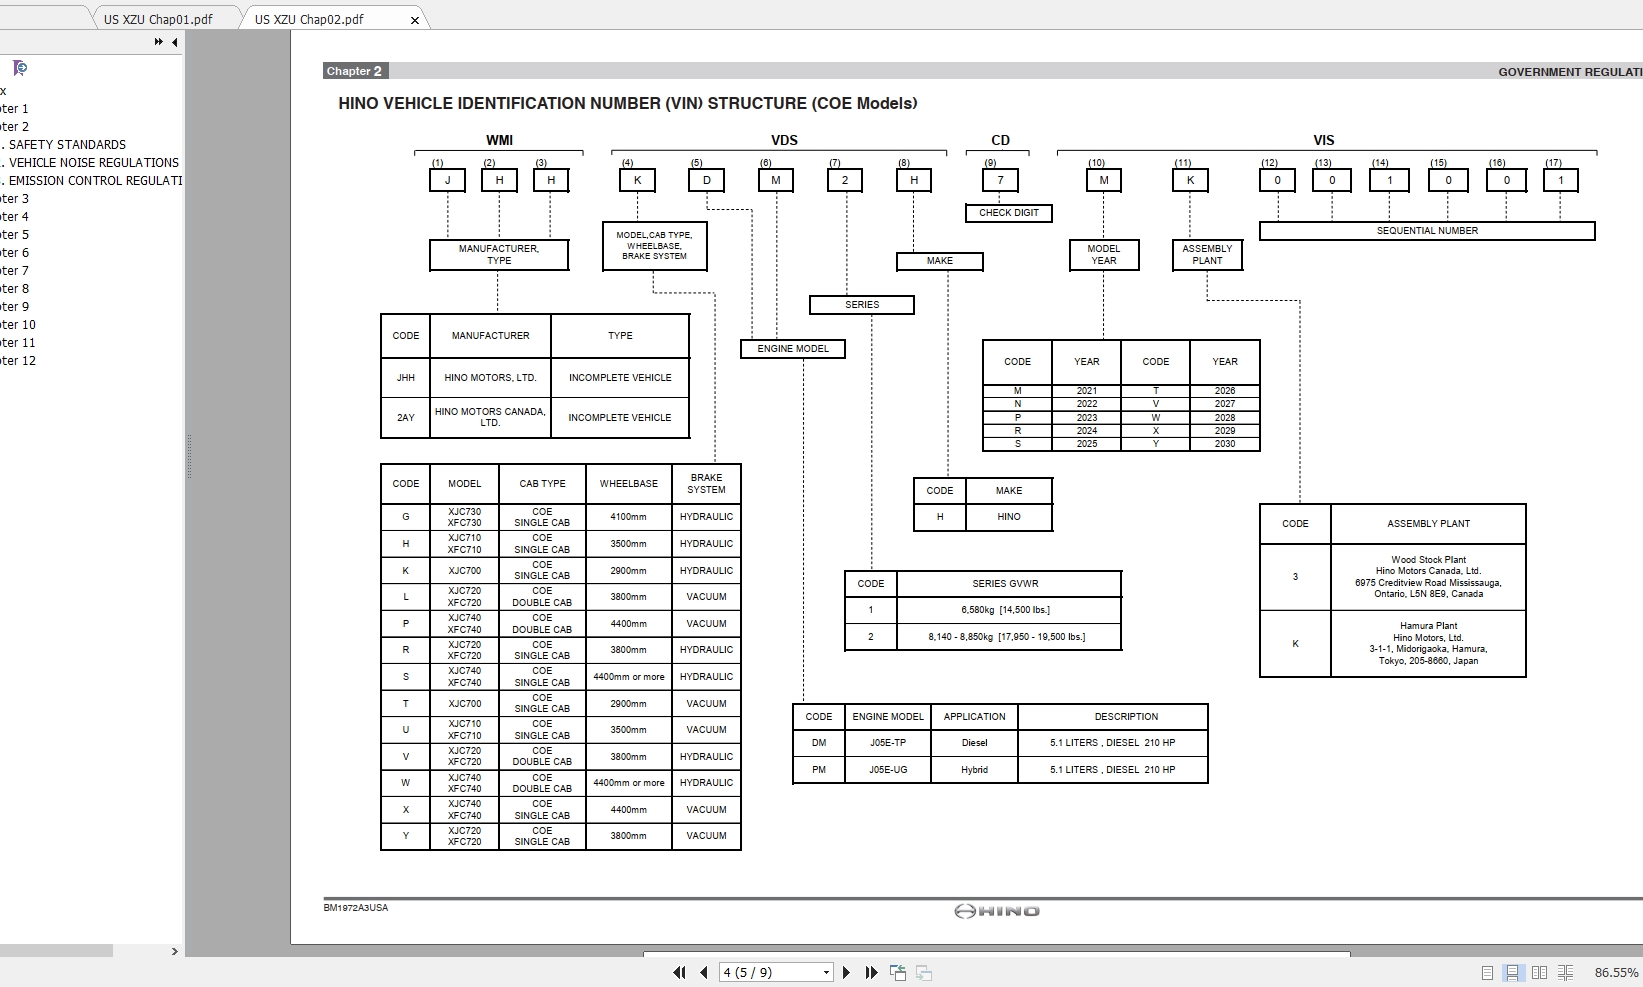Click the panel splitter handle

pyautogui.click(x=188, y=457)
